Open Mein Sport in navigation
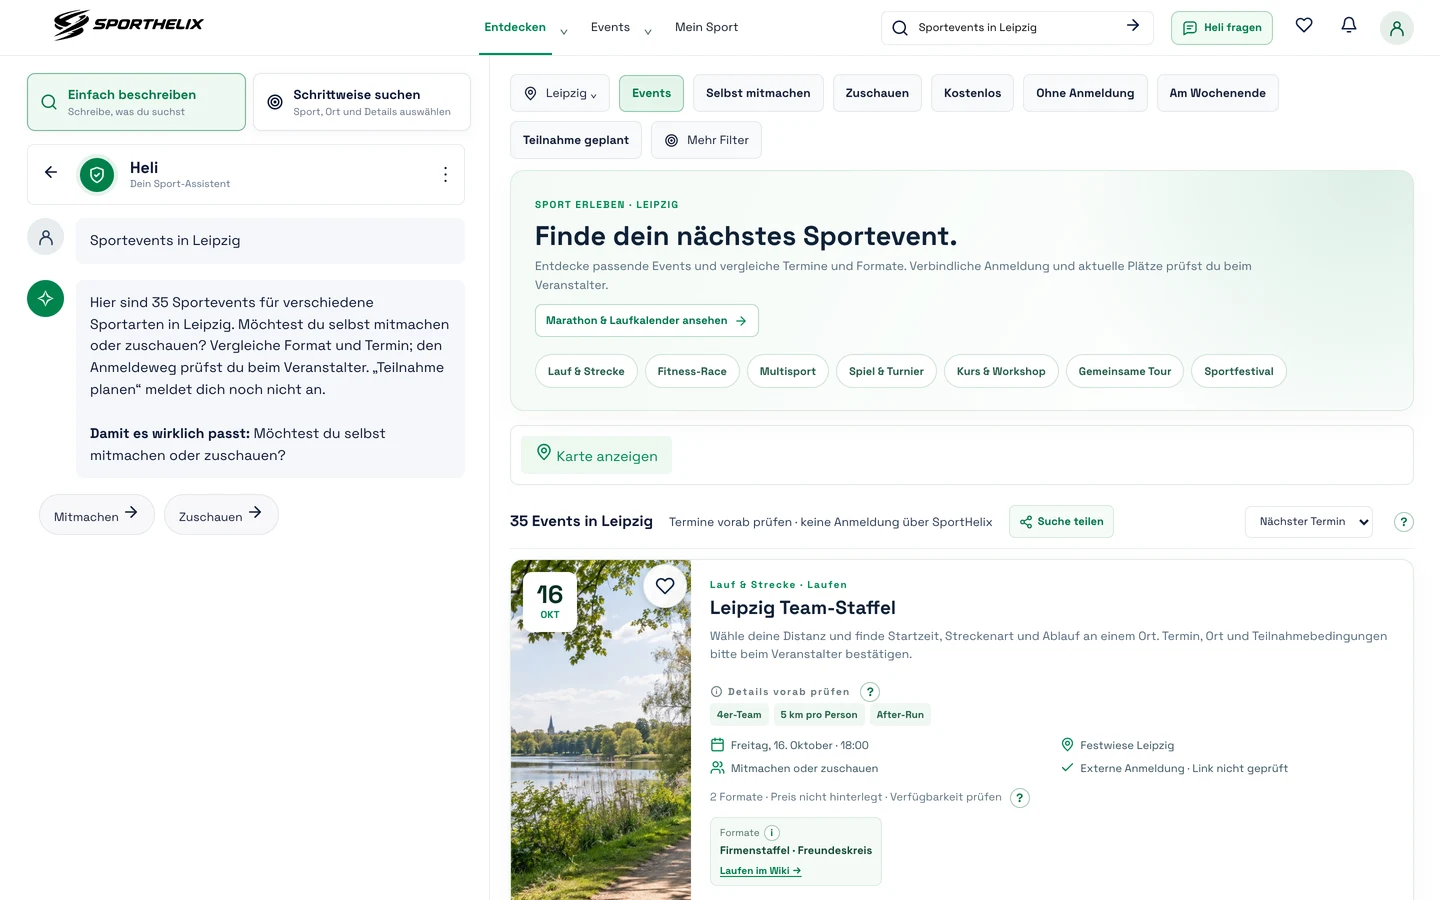Image resolution: width=1440 pixels, height=900 pixels. coord(706,27)
